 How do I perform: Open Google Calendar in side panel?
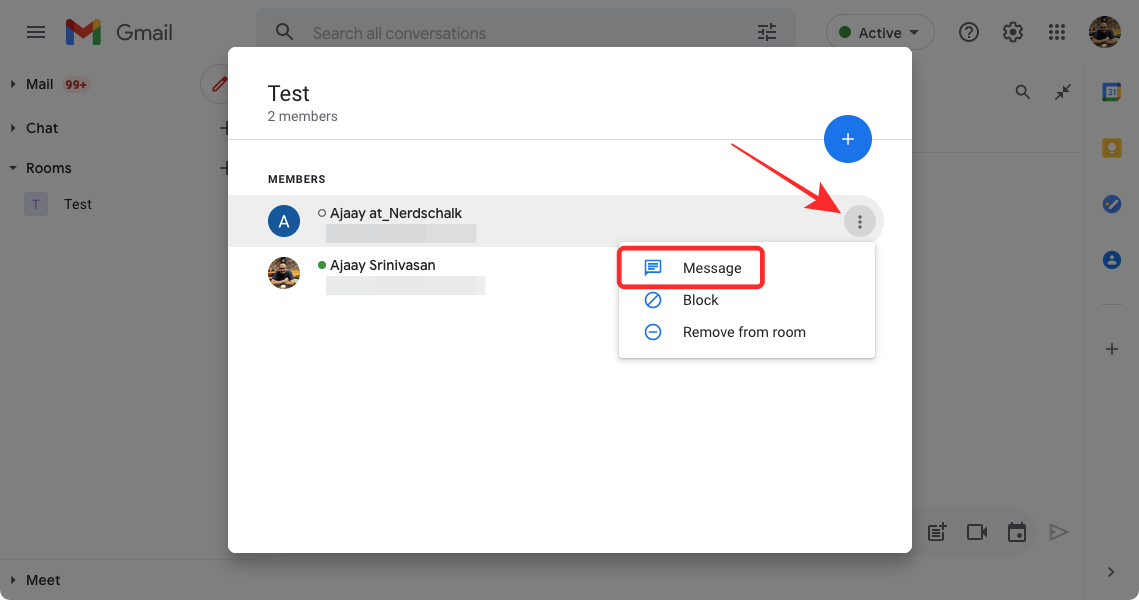tap(1111, 92)
